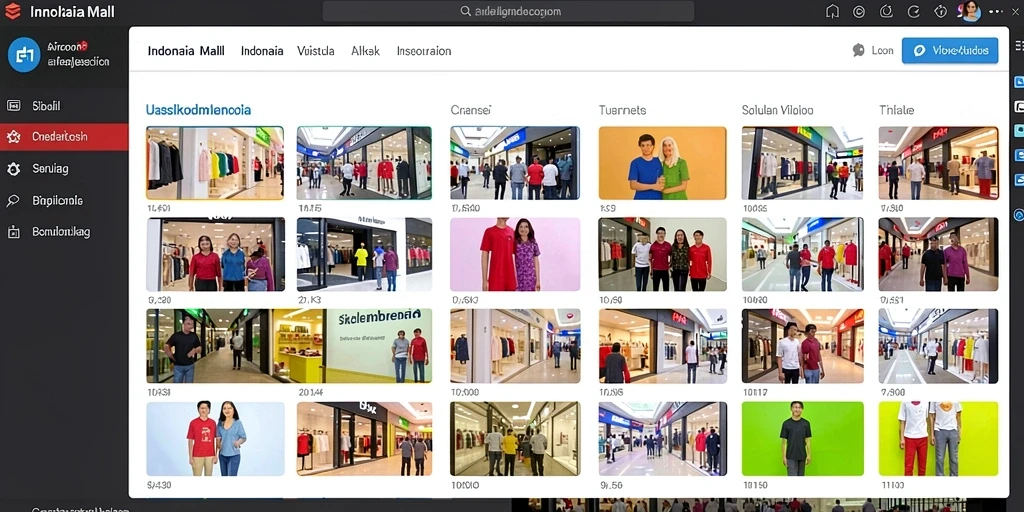Open the Bomulontkag sidebar icon
The image size is (1024, 512).
[13, 232]
